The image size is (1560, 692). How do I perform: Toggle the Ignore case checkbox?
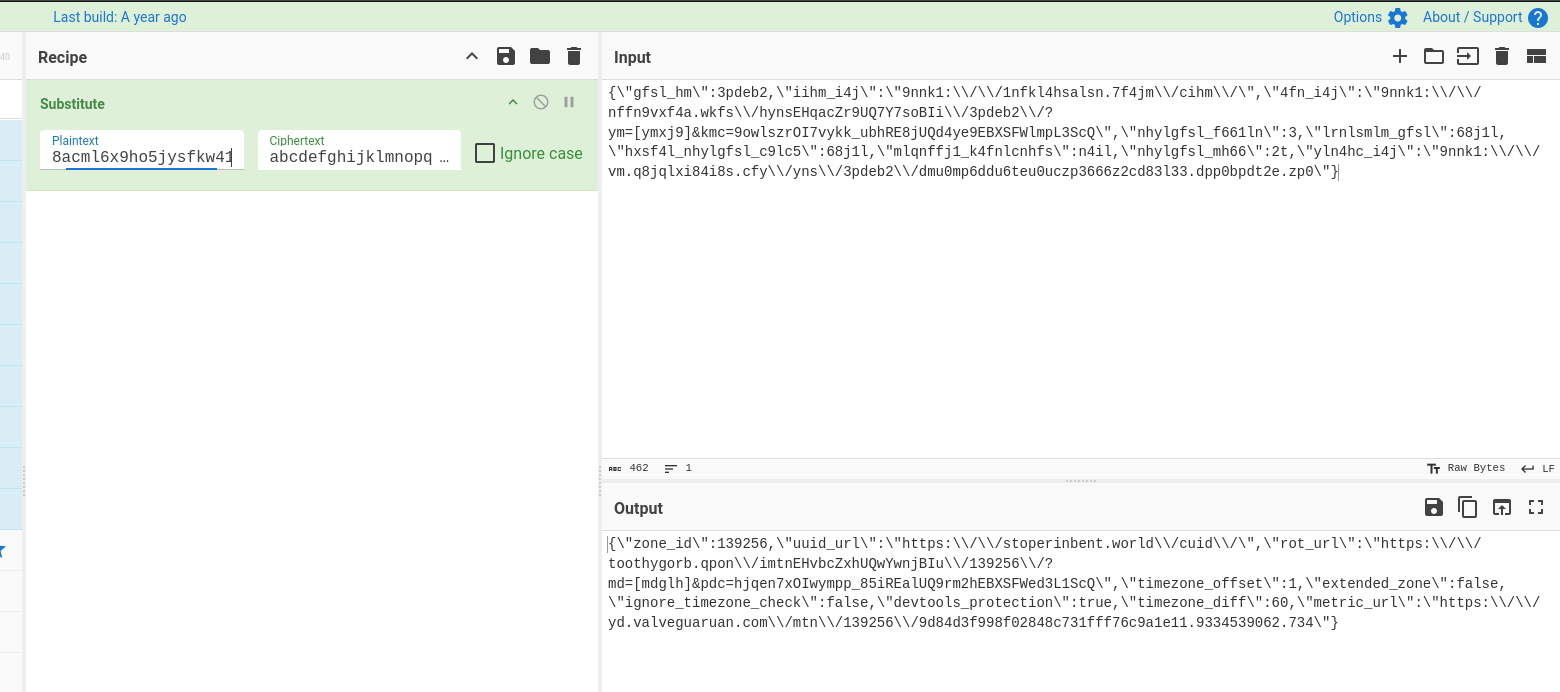click(x=485, y=153)
